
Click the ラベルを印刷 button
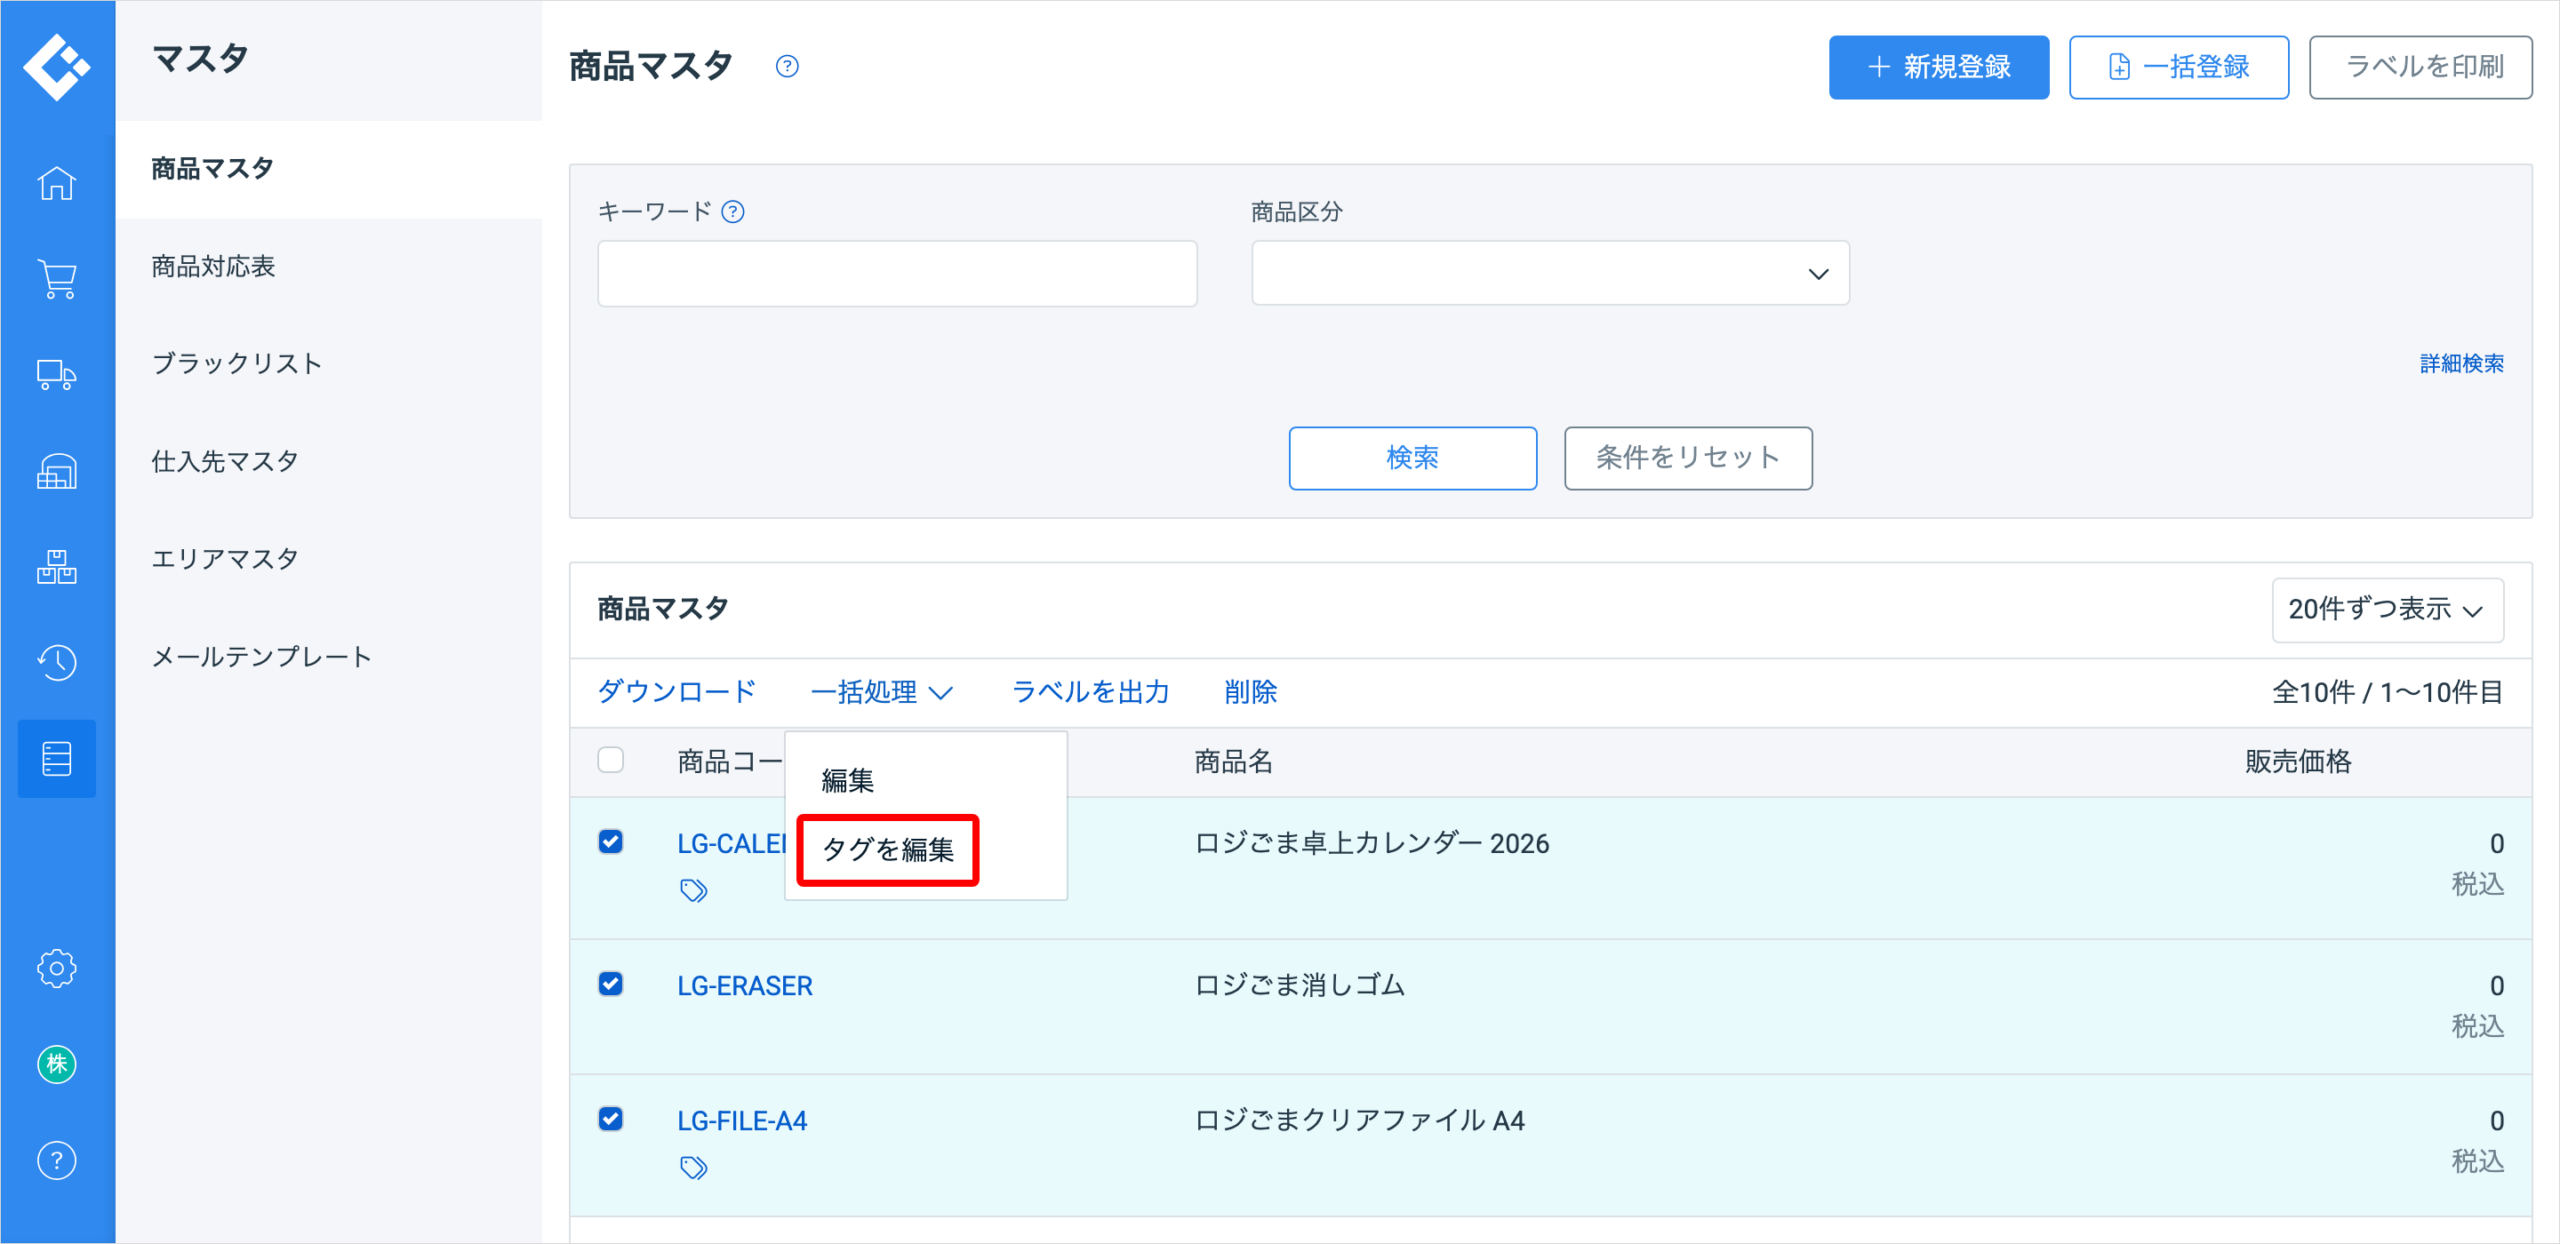2421,67
